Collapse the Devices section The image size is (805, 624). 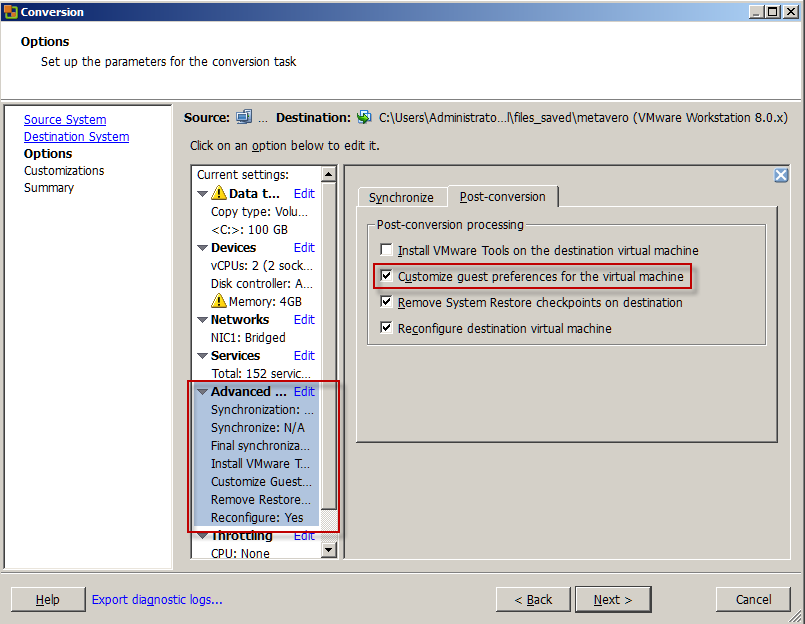coord(203,248)
